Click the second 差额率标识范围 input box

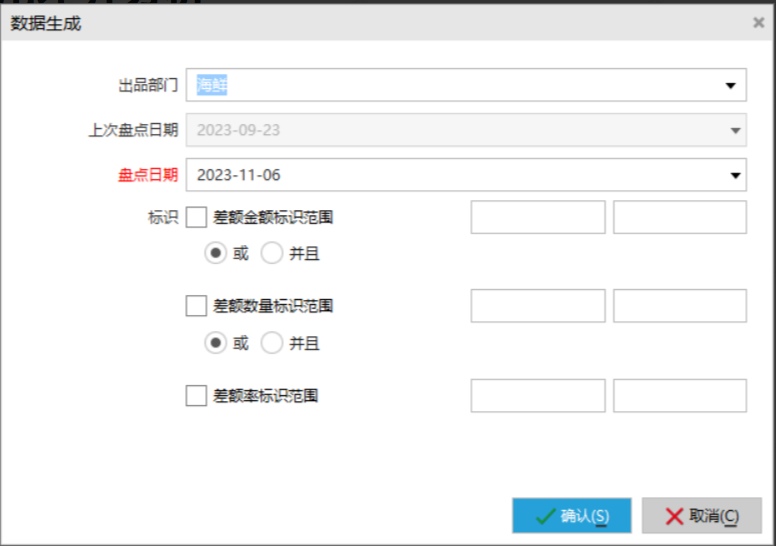[x=680, y=396]
